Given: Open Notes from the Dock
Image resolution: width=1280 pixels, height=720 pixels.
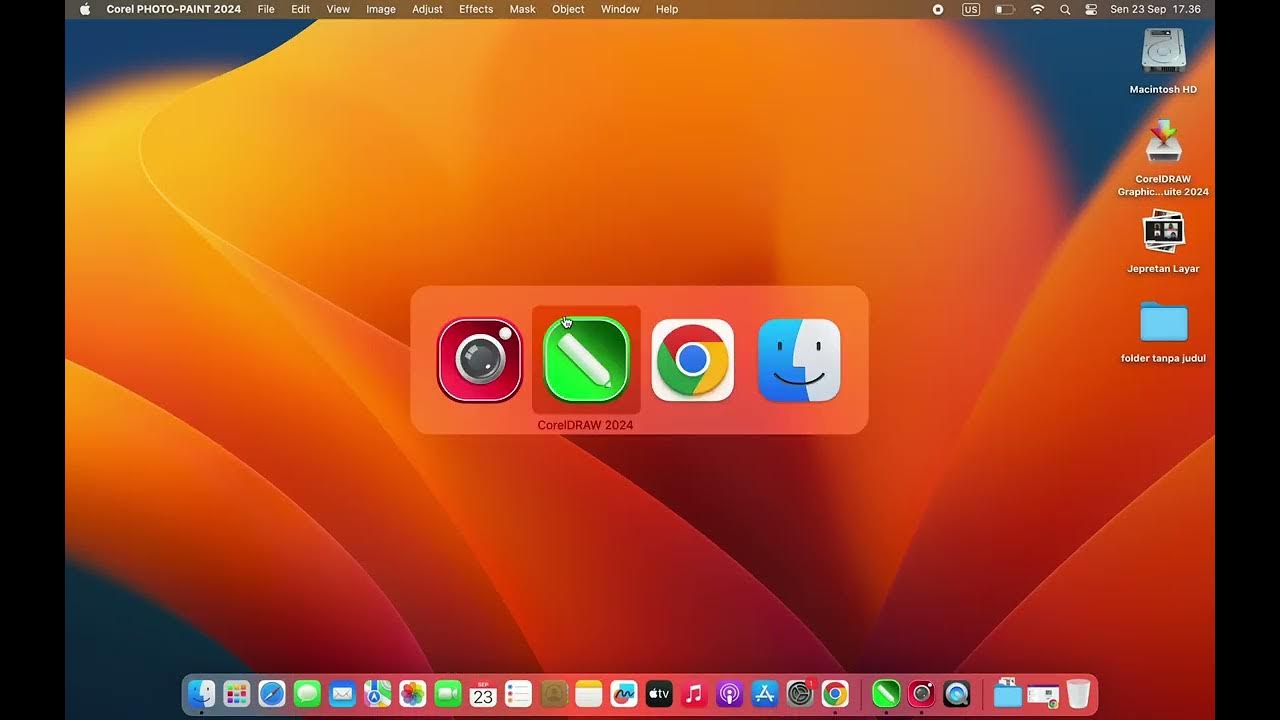Looking at the screenshot, I should pyautogui.click(x=589, y=693).
